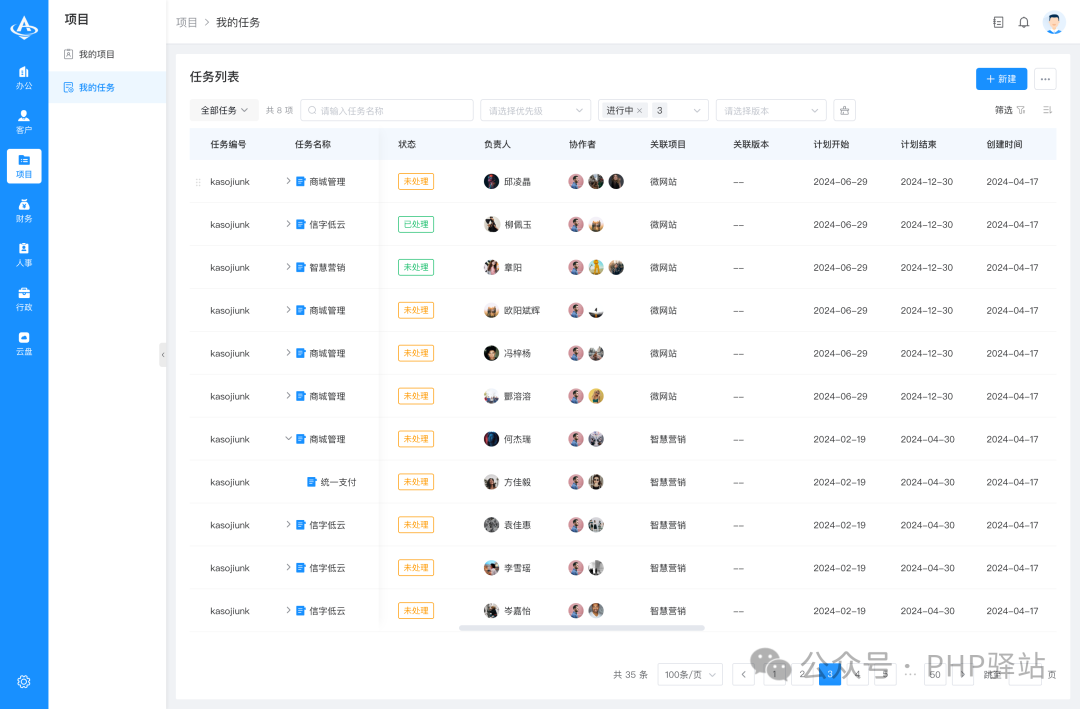Click 何杰瑞 avatar
The height and width of the screenshot is (709, 1080).
[491, 439]
